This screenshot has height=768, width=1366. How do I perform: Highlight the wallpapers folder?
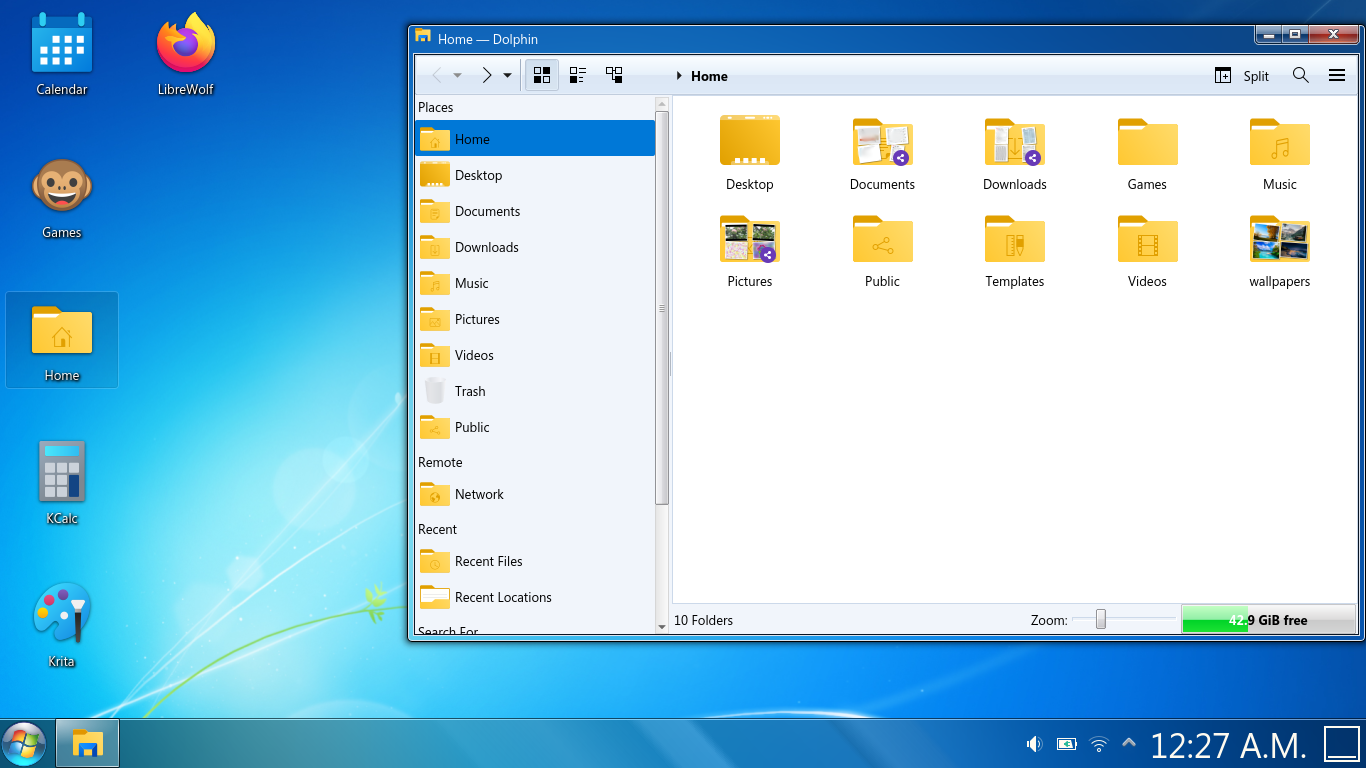1279,250
